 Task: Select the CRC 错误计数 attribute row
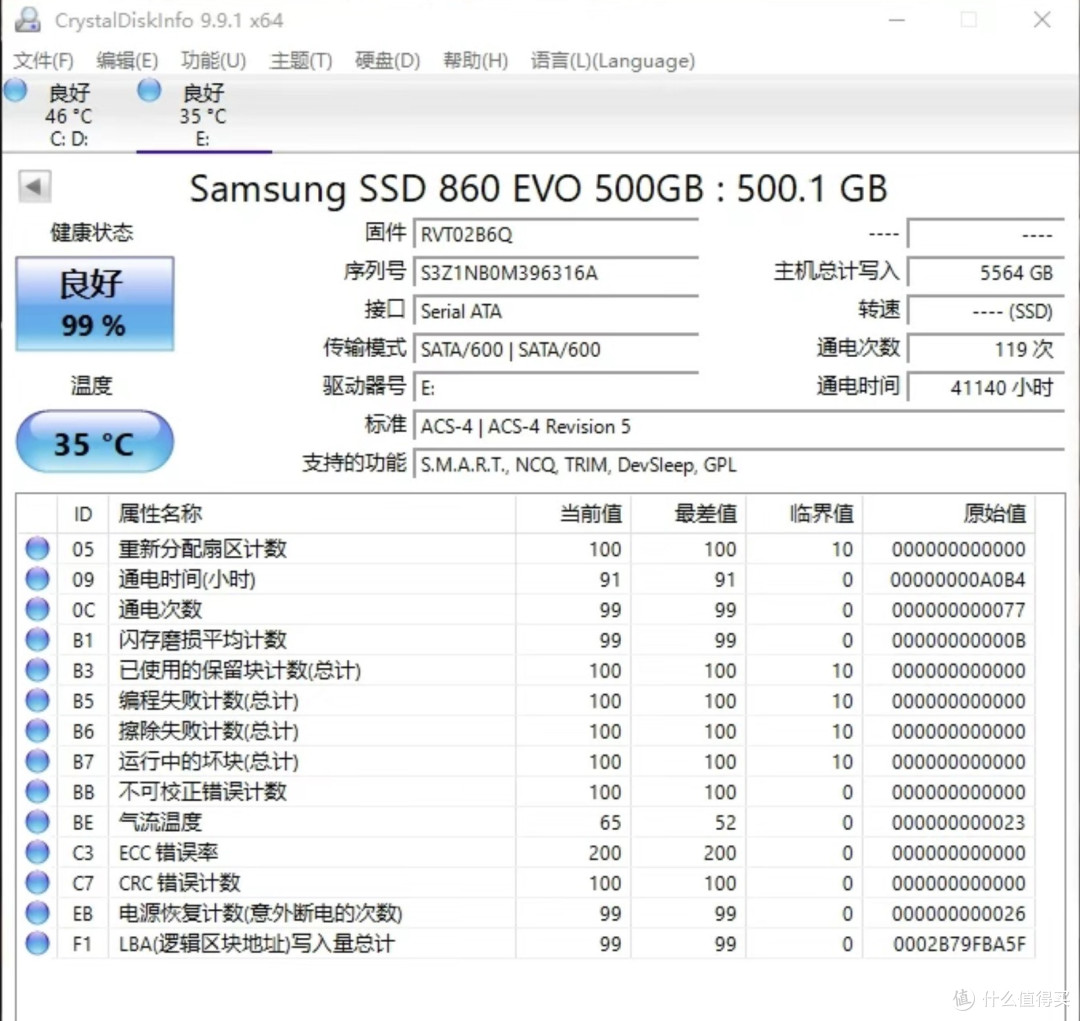(x=526, y=883)
